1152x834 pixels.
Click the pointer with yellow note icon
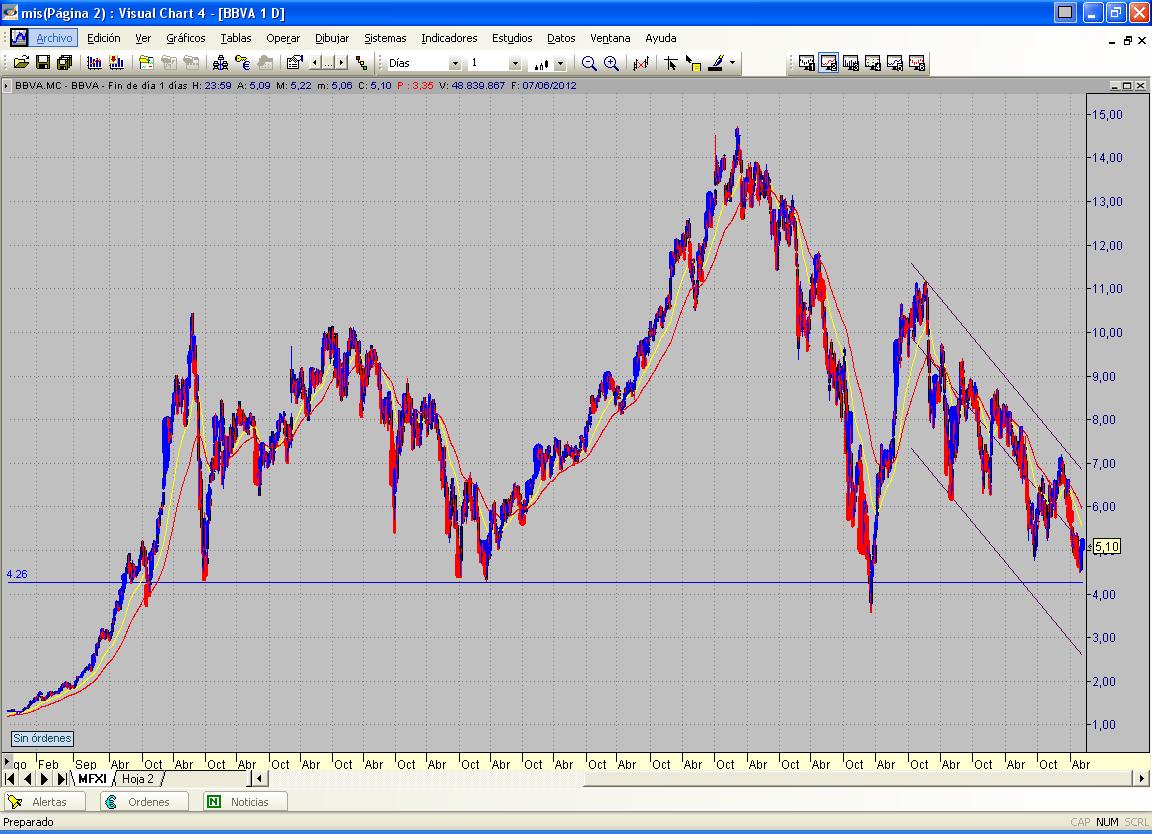pyautogui.click(x=693, y=63)
